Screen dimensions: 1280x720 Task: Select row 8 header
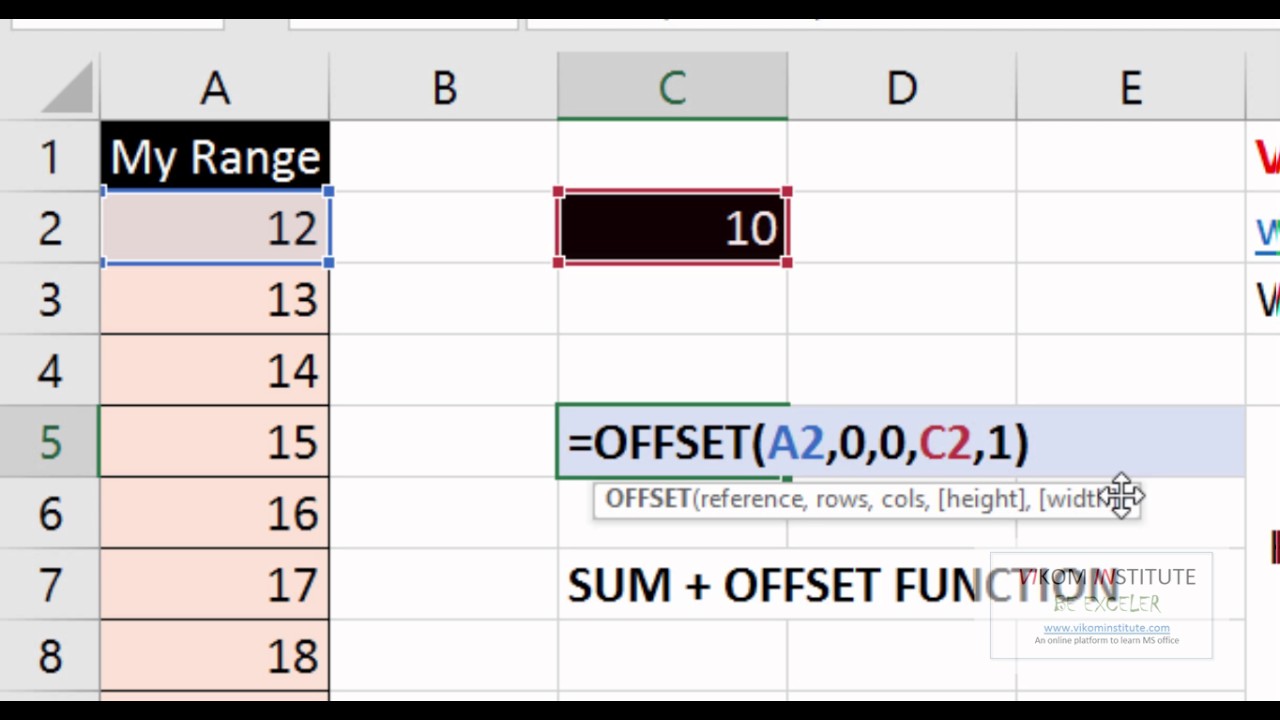50,655
